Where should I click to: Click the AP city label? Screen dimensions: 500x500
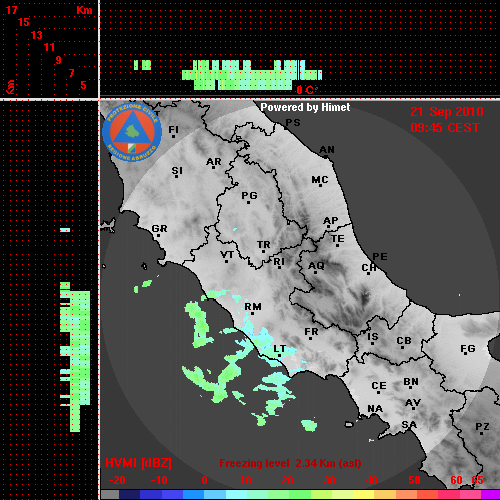coord(331,220)
